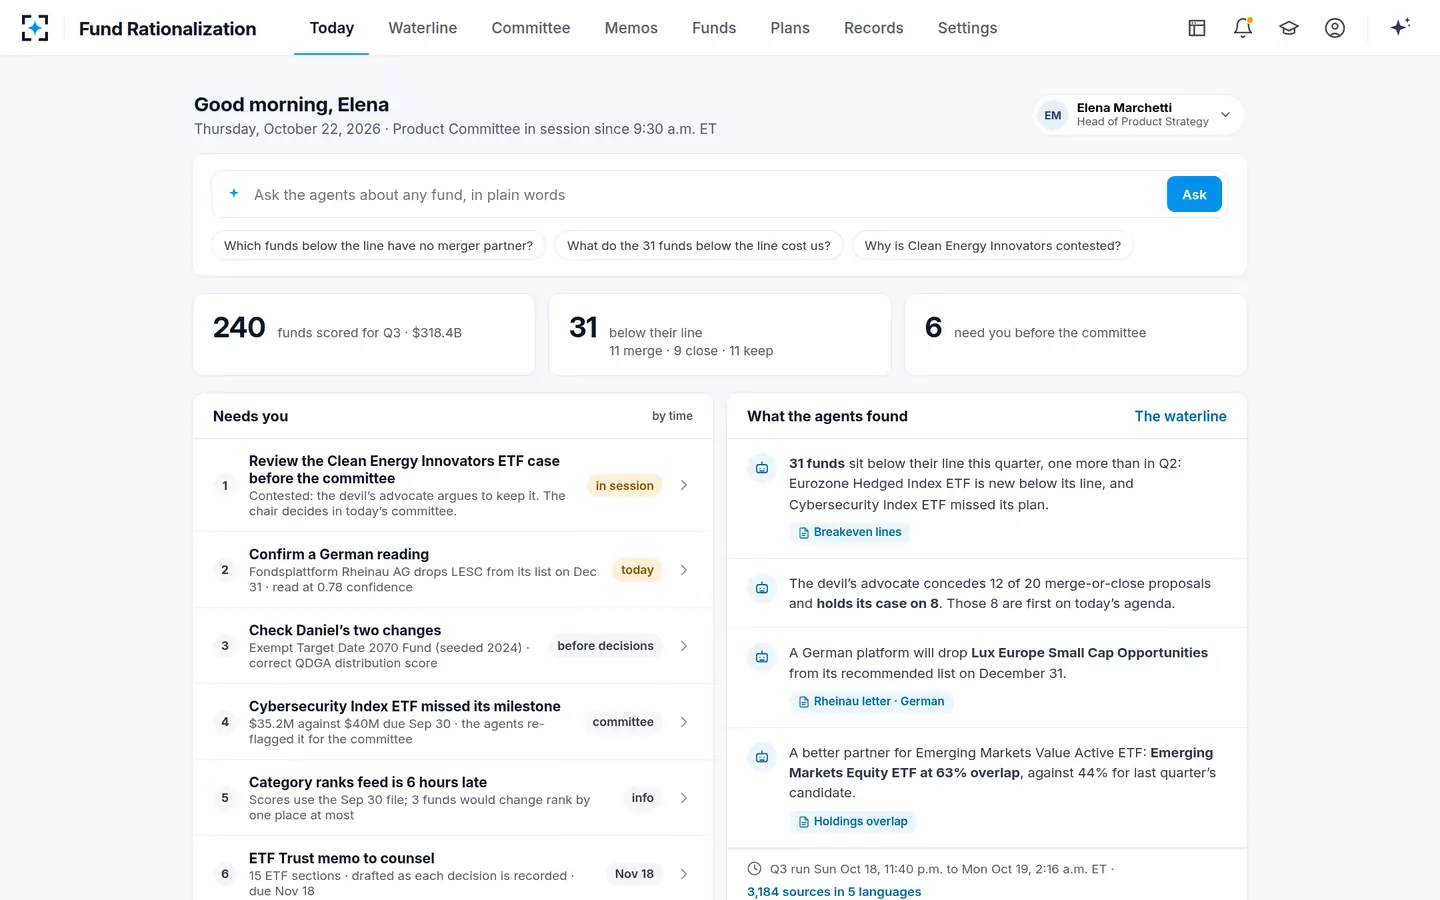
Task: Open the AI sparkle assistant icon
Action: pos(1400,27)
